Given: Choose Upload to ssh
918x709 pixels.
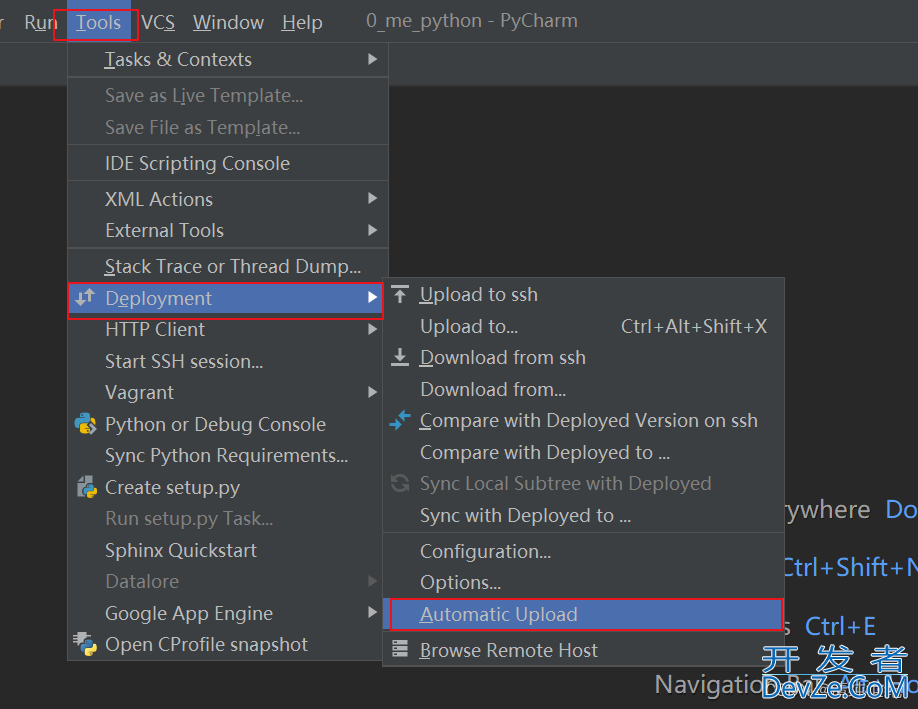Looking at the screenshot, I should [583, 294].
